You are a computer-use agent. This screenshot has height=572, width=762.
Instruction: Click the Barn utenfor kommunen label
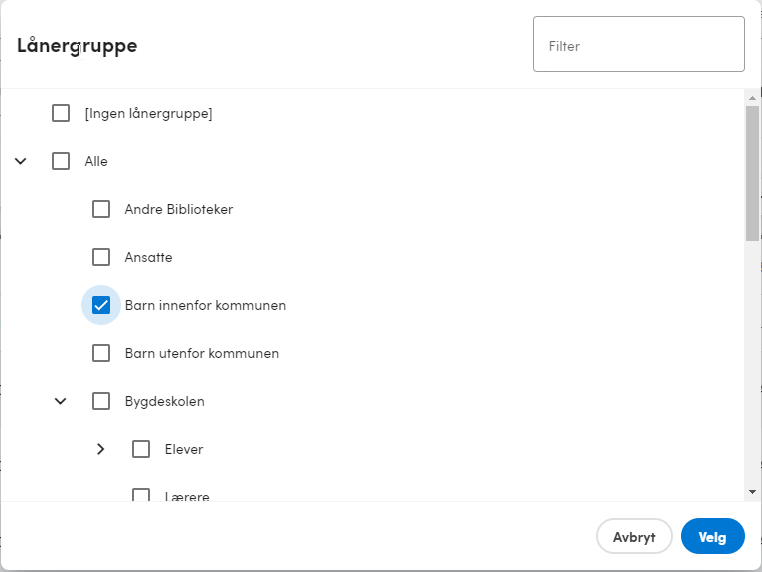[x=202, y=353]
